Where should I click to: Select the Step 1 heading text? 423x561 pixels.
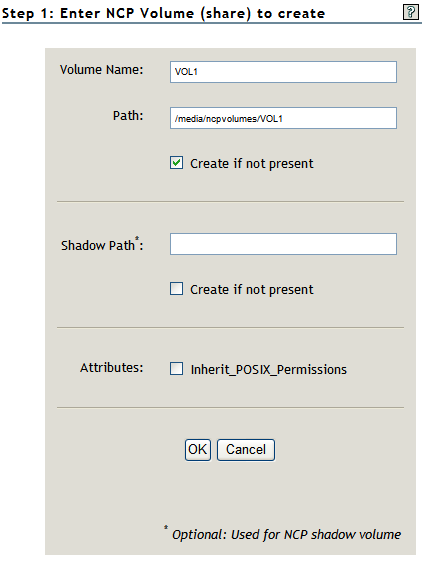pos(164,13)
